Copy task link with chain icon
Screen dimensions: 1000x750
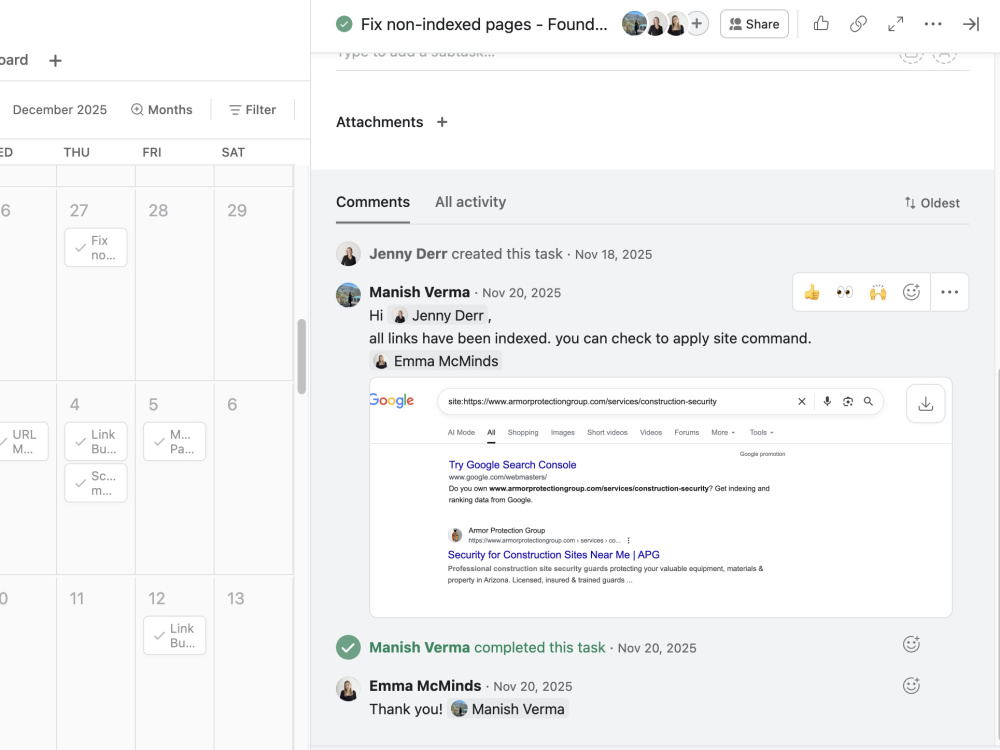coord(858,24)
